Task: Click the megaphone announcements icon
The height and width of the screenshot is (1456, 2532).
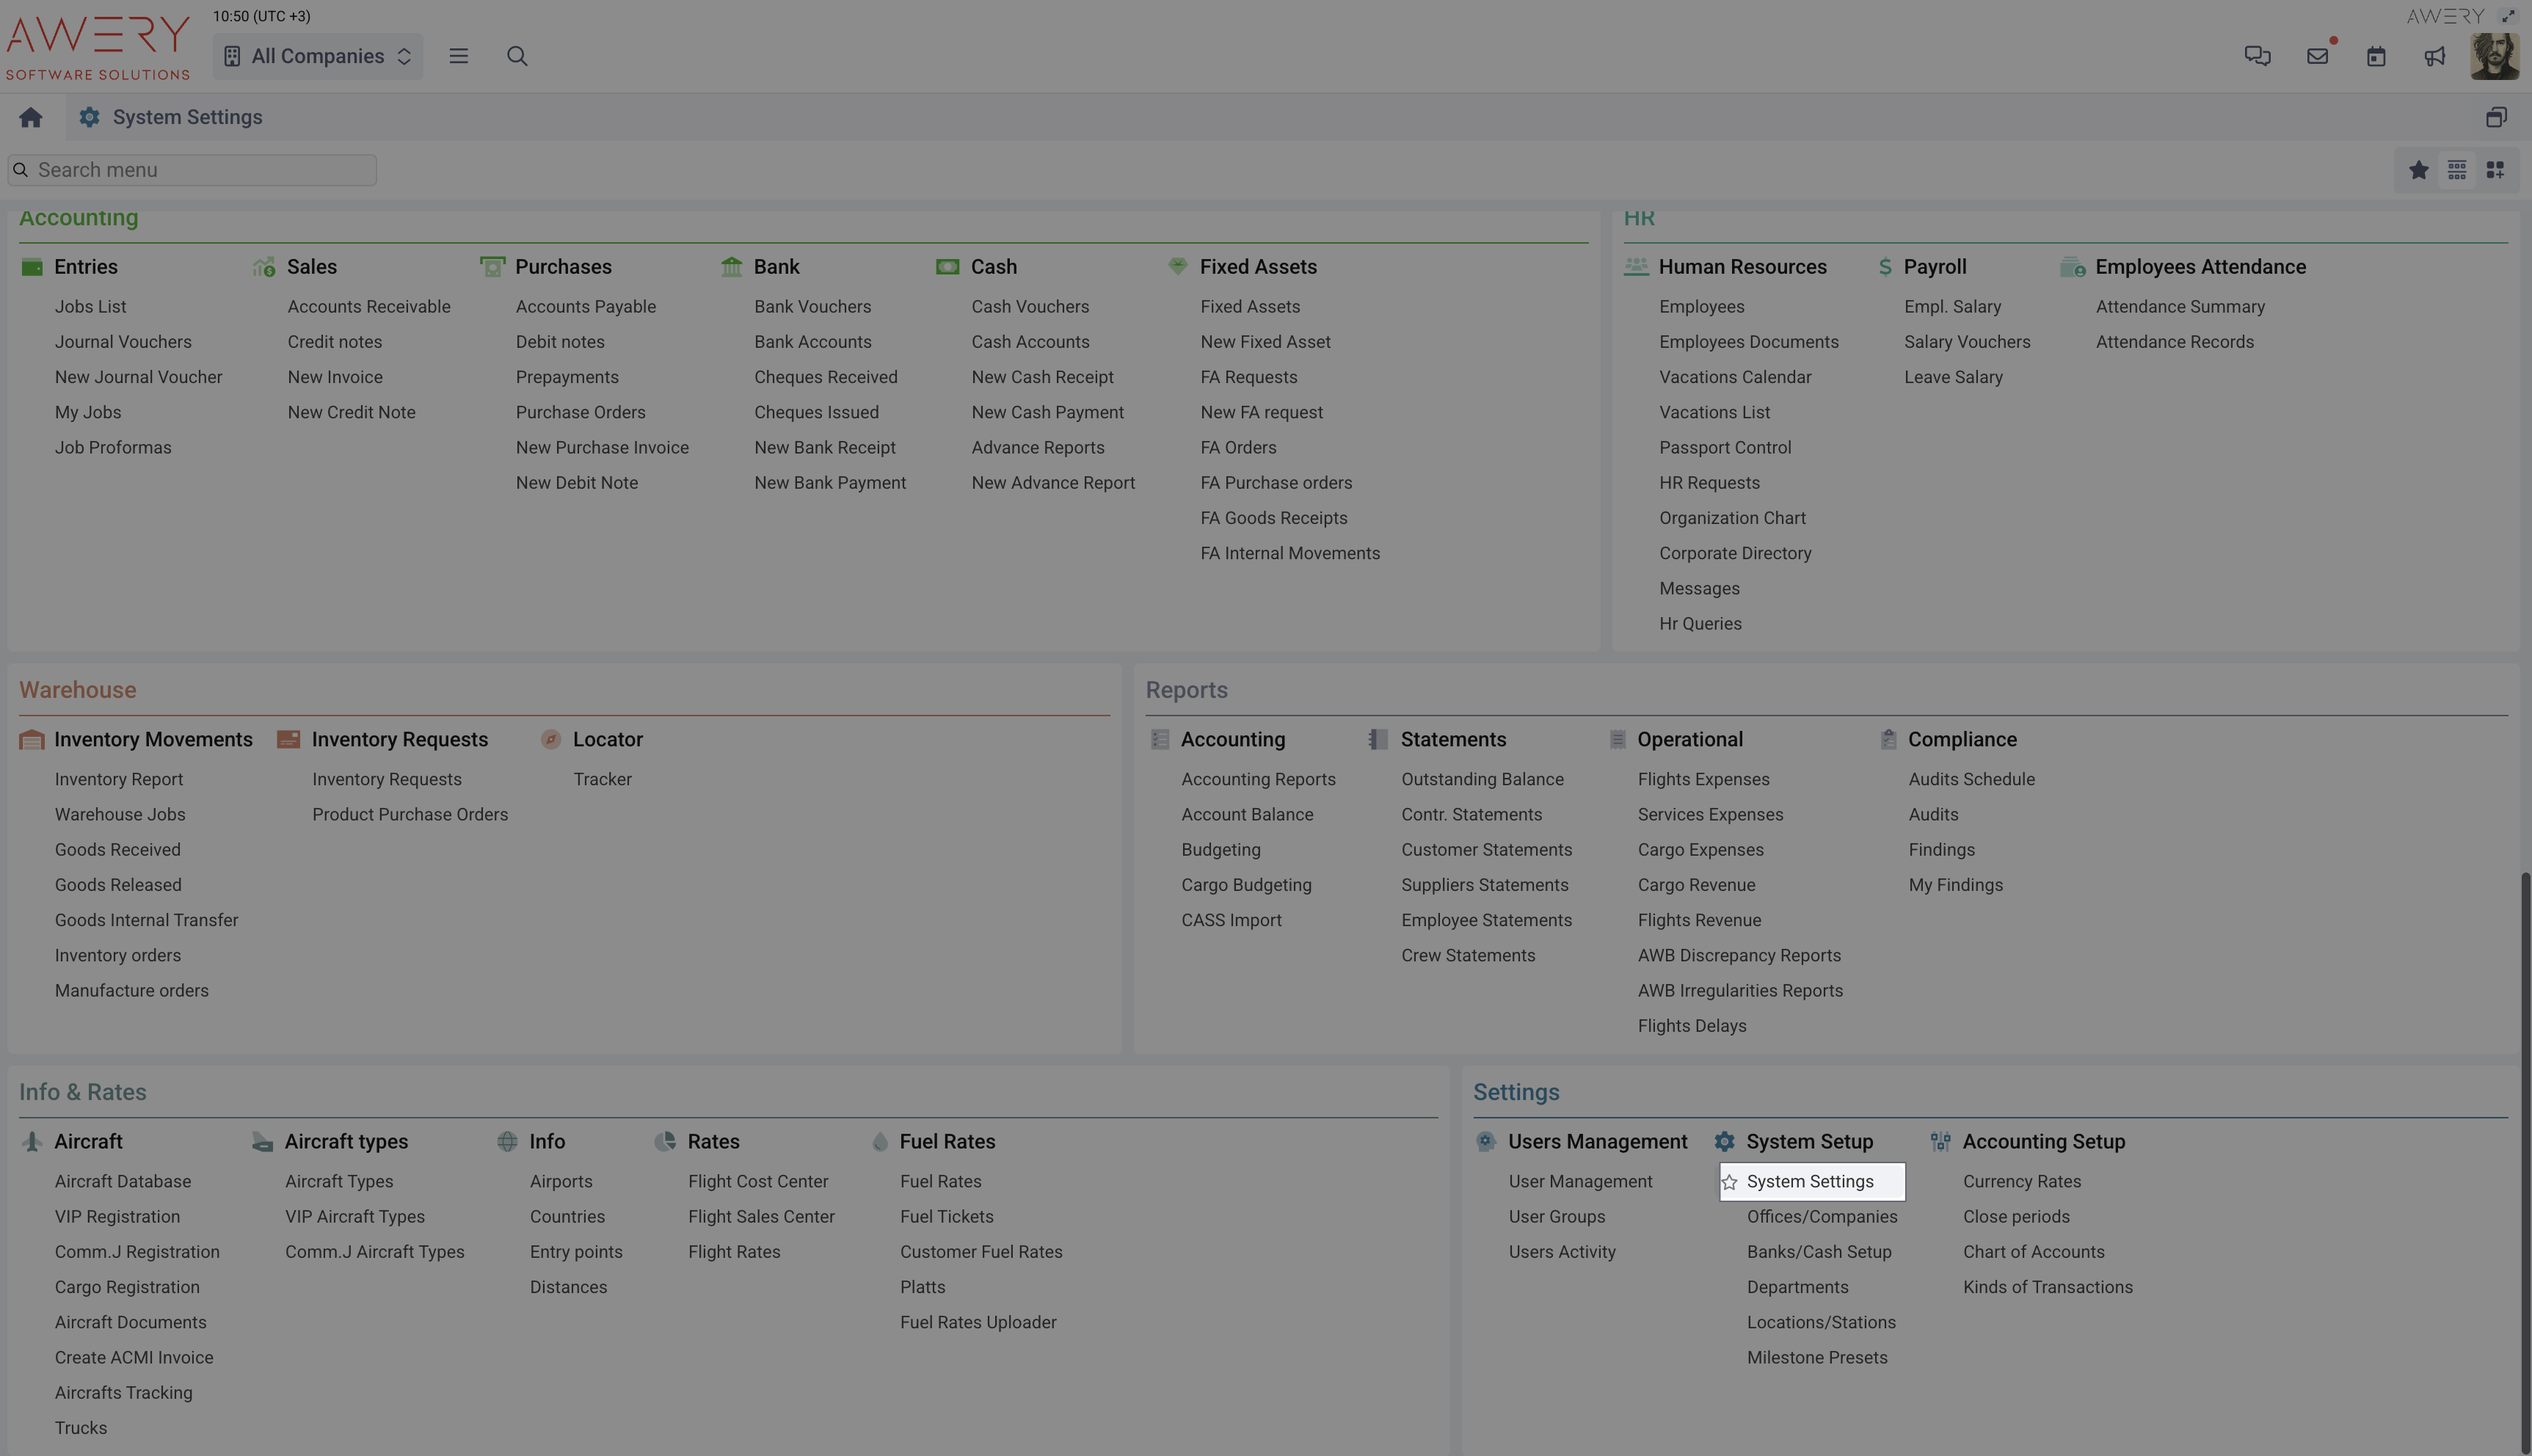Action: click(x=2434, y=56)
